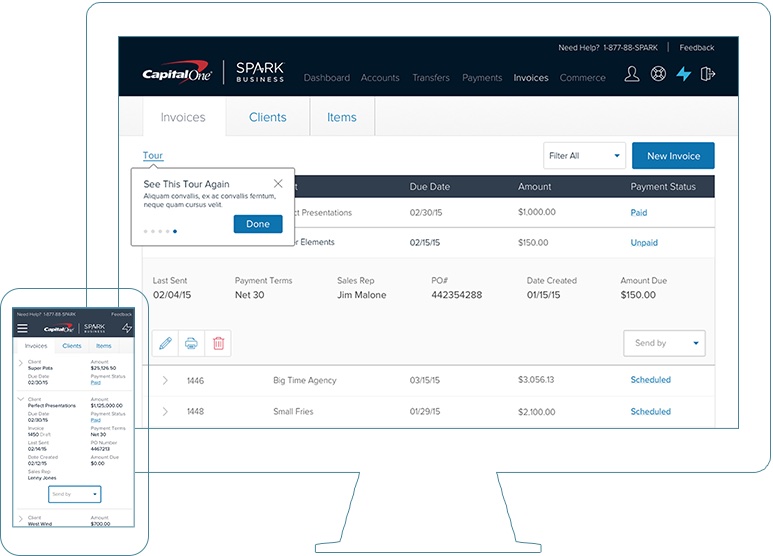
Task: Expand the Super Pots entry on mobile
Action: pos(20,363)
